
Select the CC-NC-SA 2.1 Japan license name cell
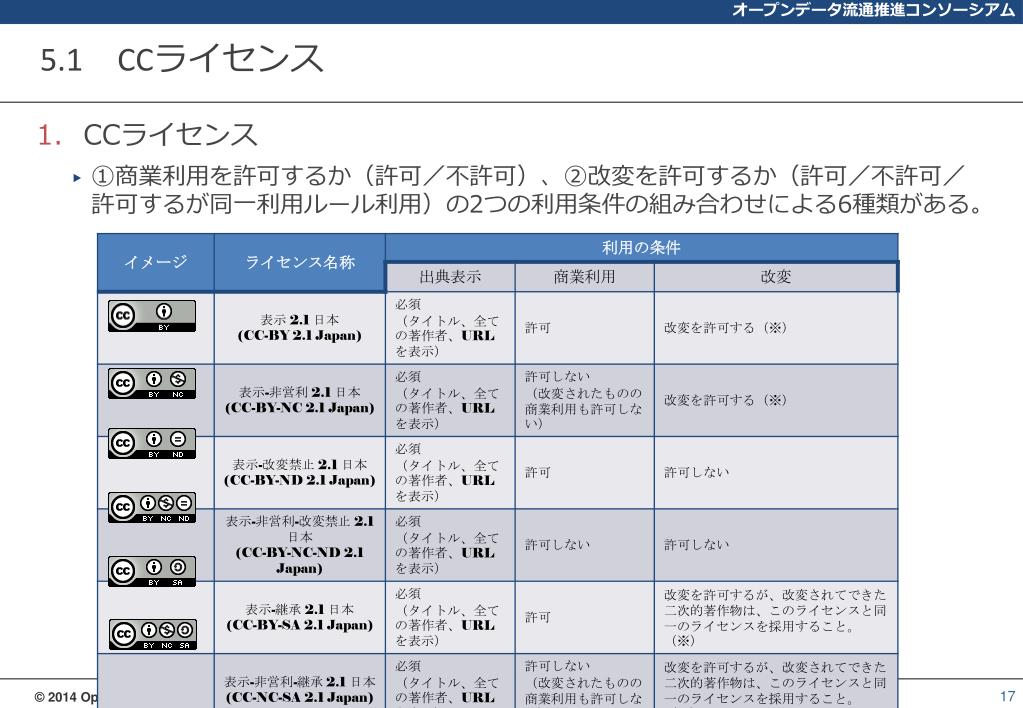[x=299, y=681]
